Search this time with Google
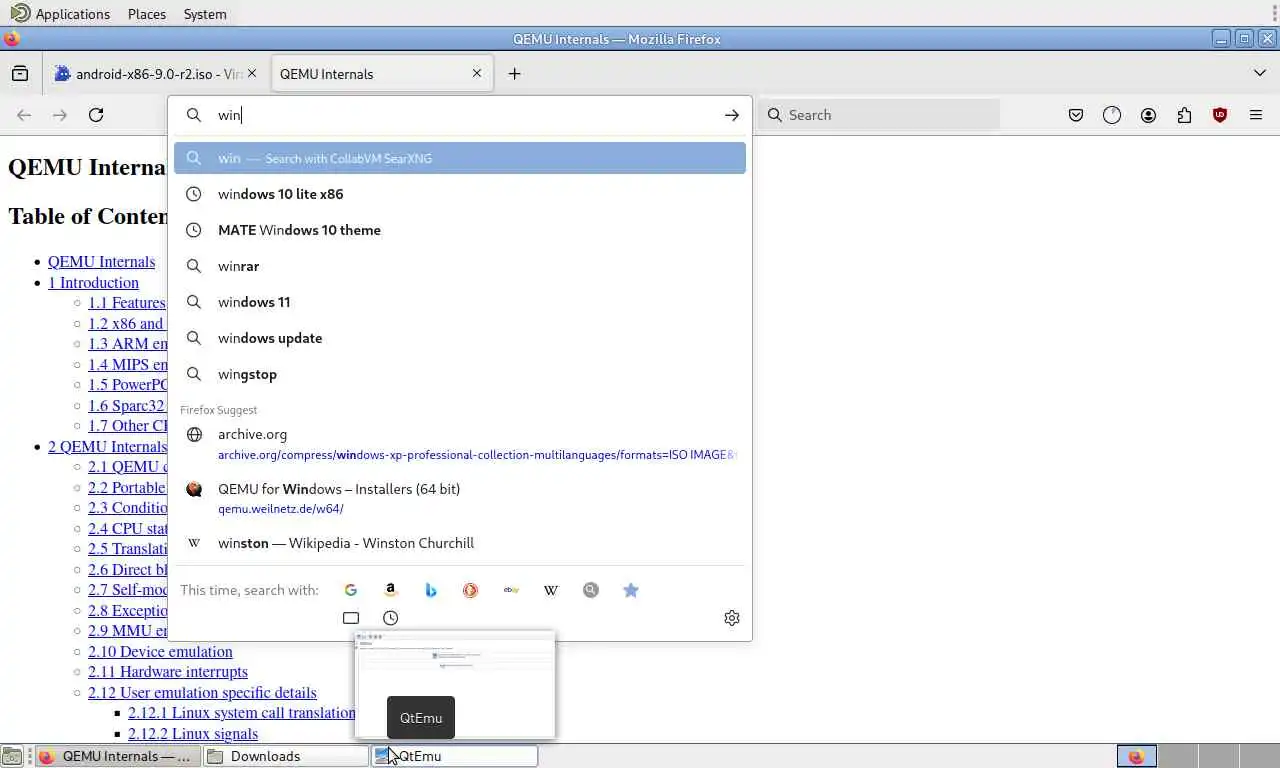The width and height of the screenshot is (1280, 768). point(351,590)
